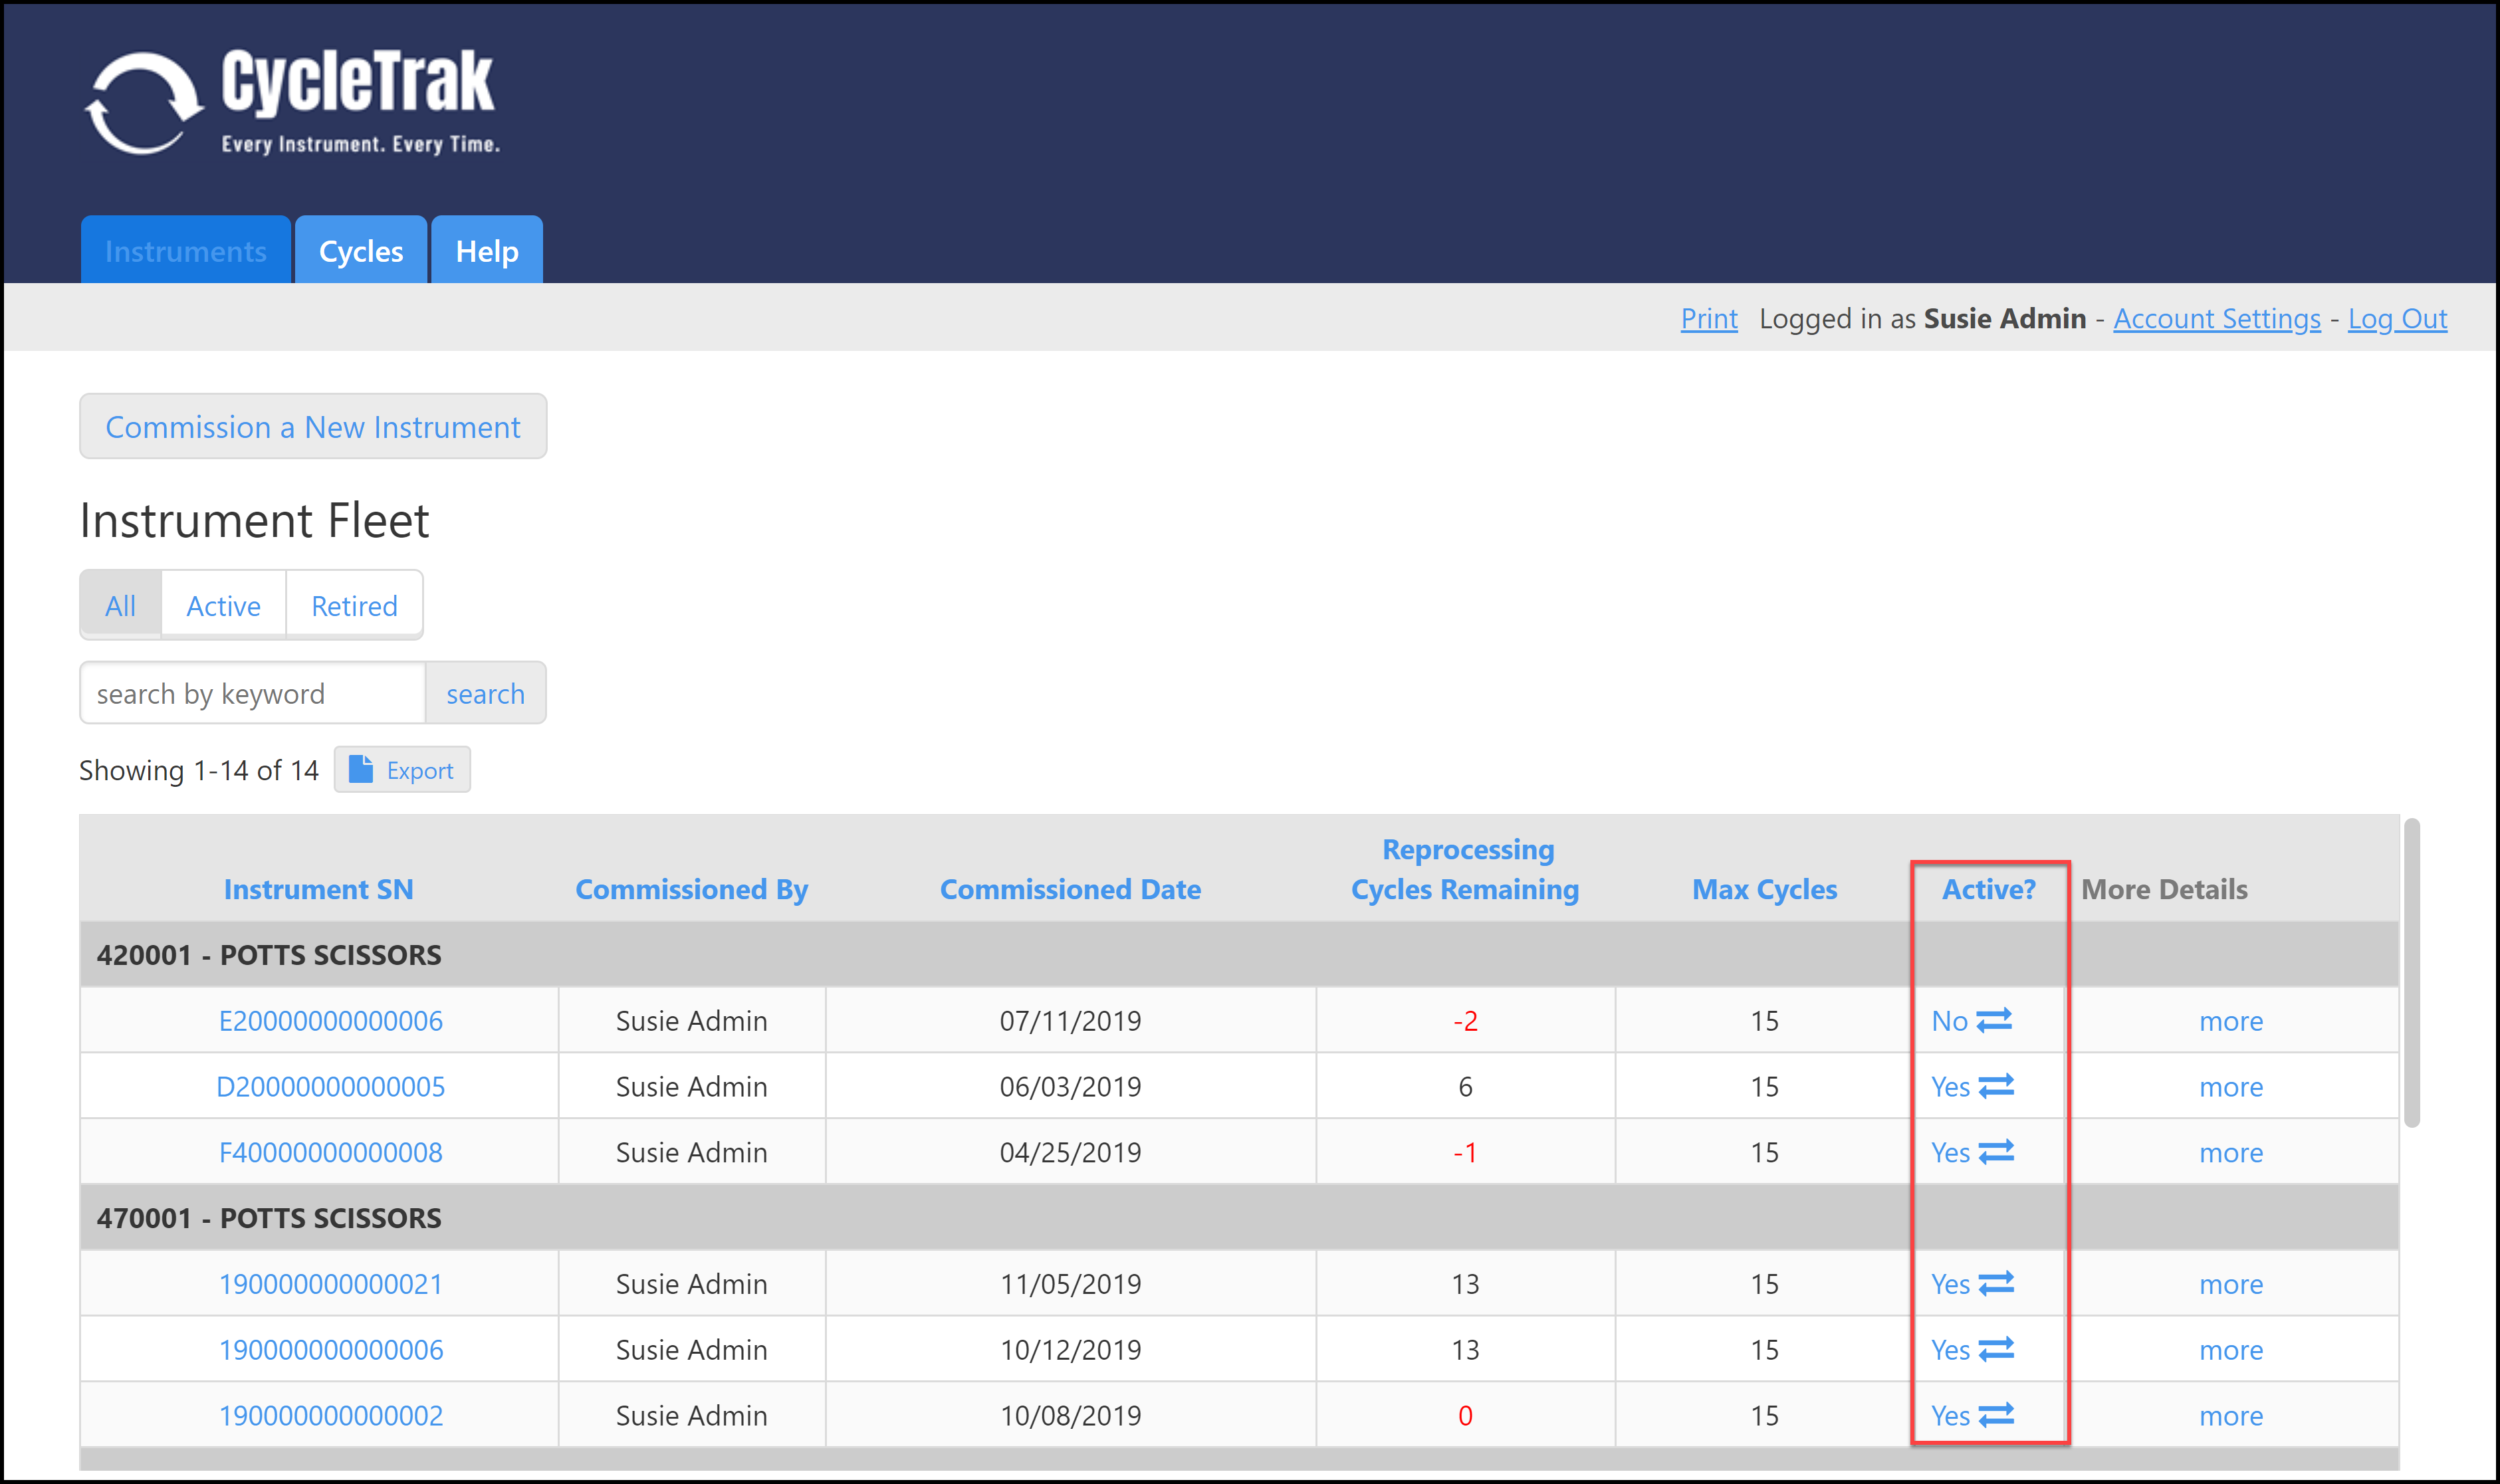Expand more details for 190000000000021 row
This screenshot has width=2500, height=1484.
(2230, 1284)
